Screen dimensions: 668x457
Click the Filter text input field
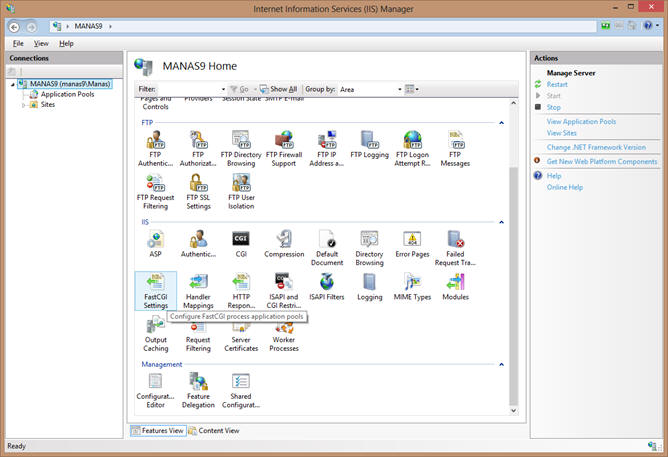click(x=188, y=89)
